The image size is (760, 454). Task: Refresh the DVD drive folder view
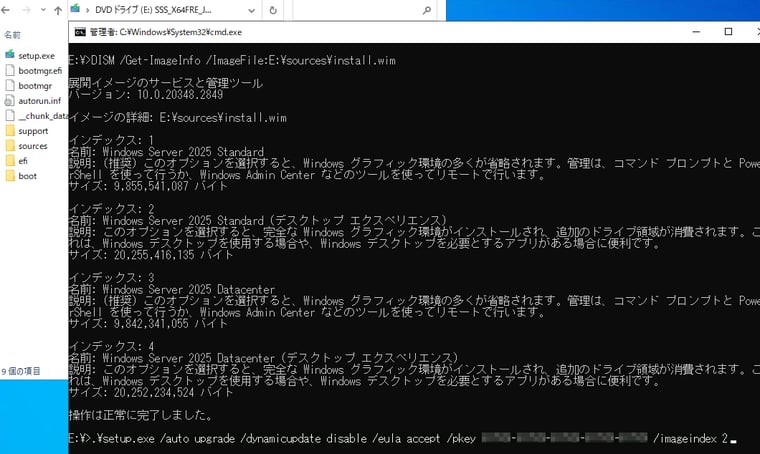(x=273, y=10)
